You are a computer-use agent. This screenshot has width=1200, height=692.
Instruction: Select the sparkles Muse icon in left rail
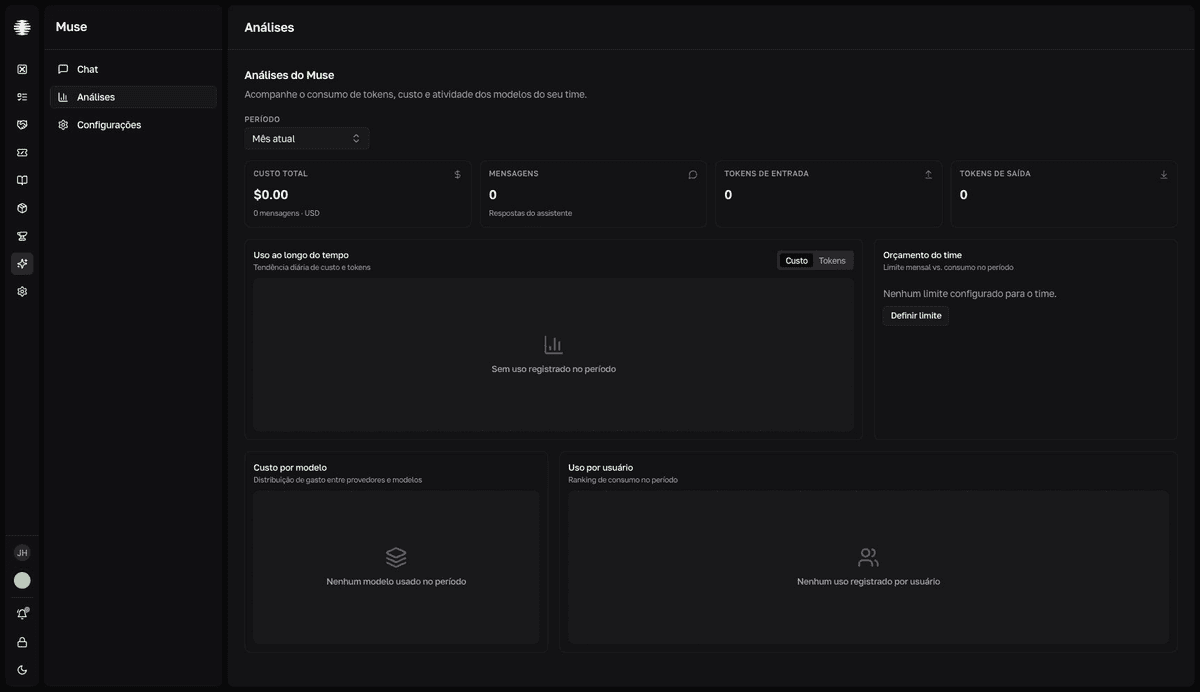tap(22, 264)
